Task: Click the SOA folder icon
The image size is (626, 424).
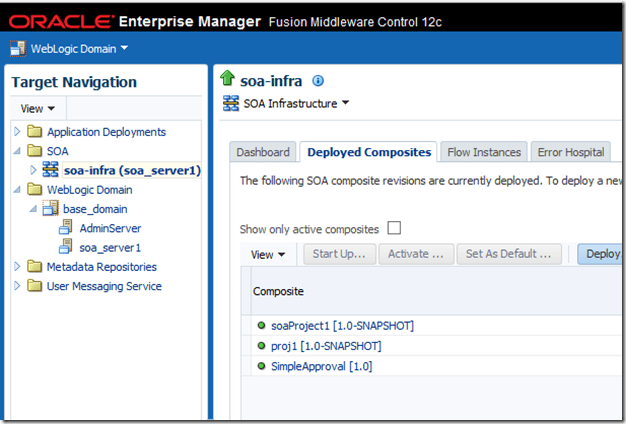Action: (x=35, y=150)
